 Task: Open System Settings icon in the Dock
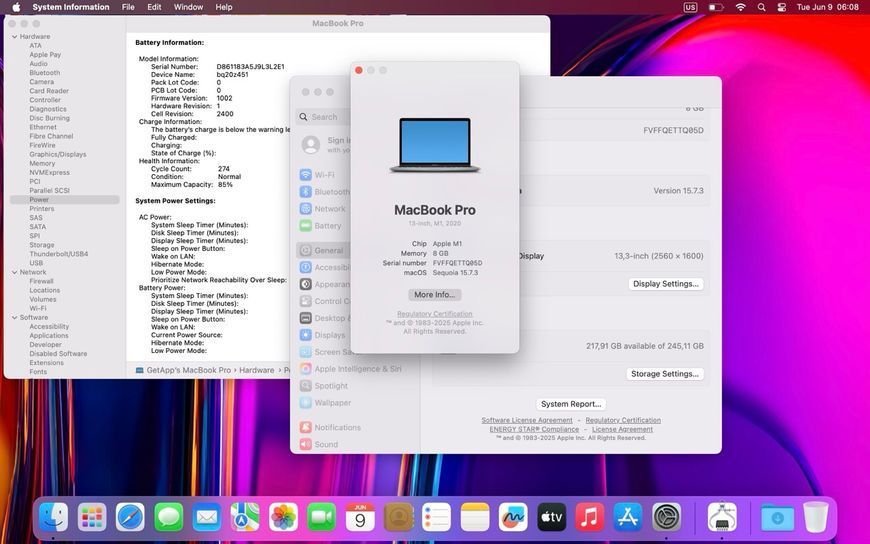666,517
